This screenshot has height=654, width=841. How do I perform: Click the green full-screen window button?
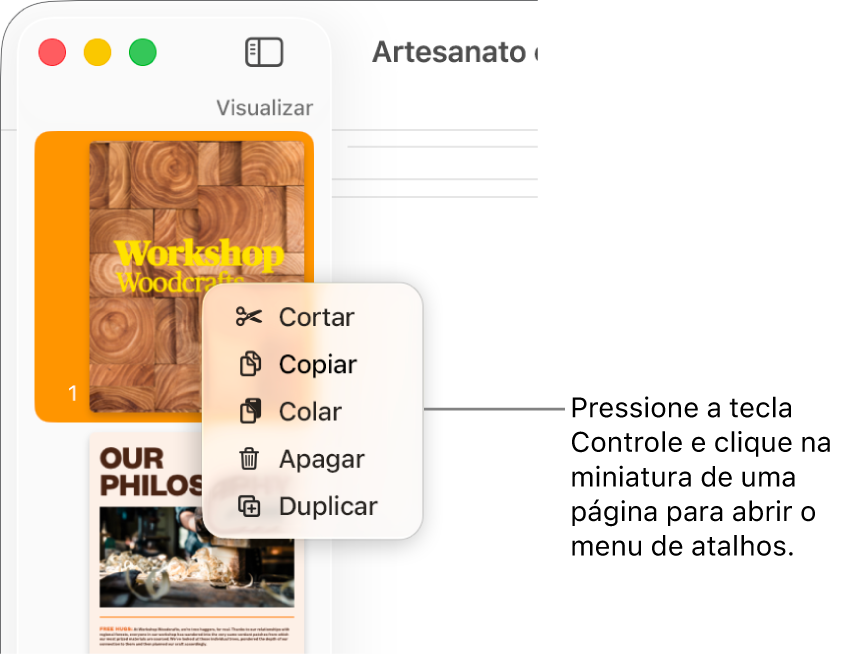[143, 52]
